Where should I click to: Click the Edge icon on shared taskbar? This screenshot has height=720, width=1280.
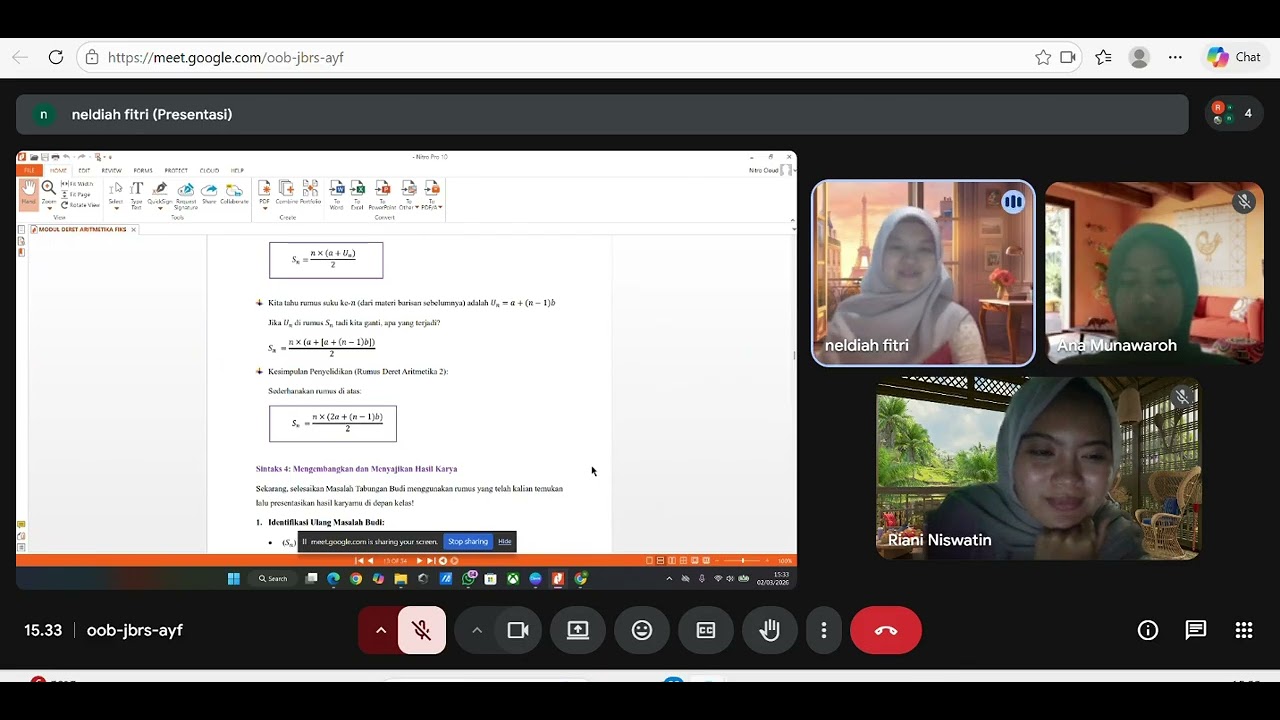coord(333,578)
